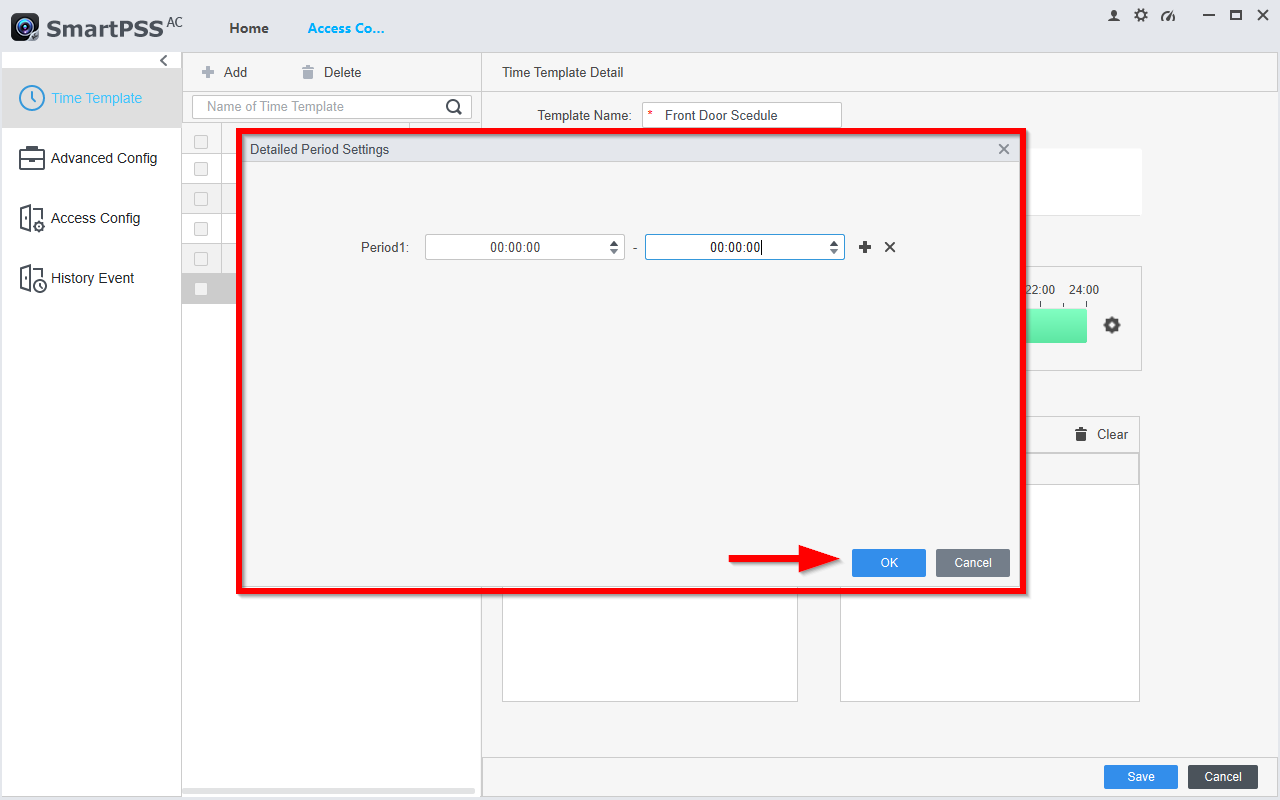Viewport: 1280px width, 800px height.
Task: Check the first template row checkbox
Action: 201,169
